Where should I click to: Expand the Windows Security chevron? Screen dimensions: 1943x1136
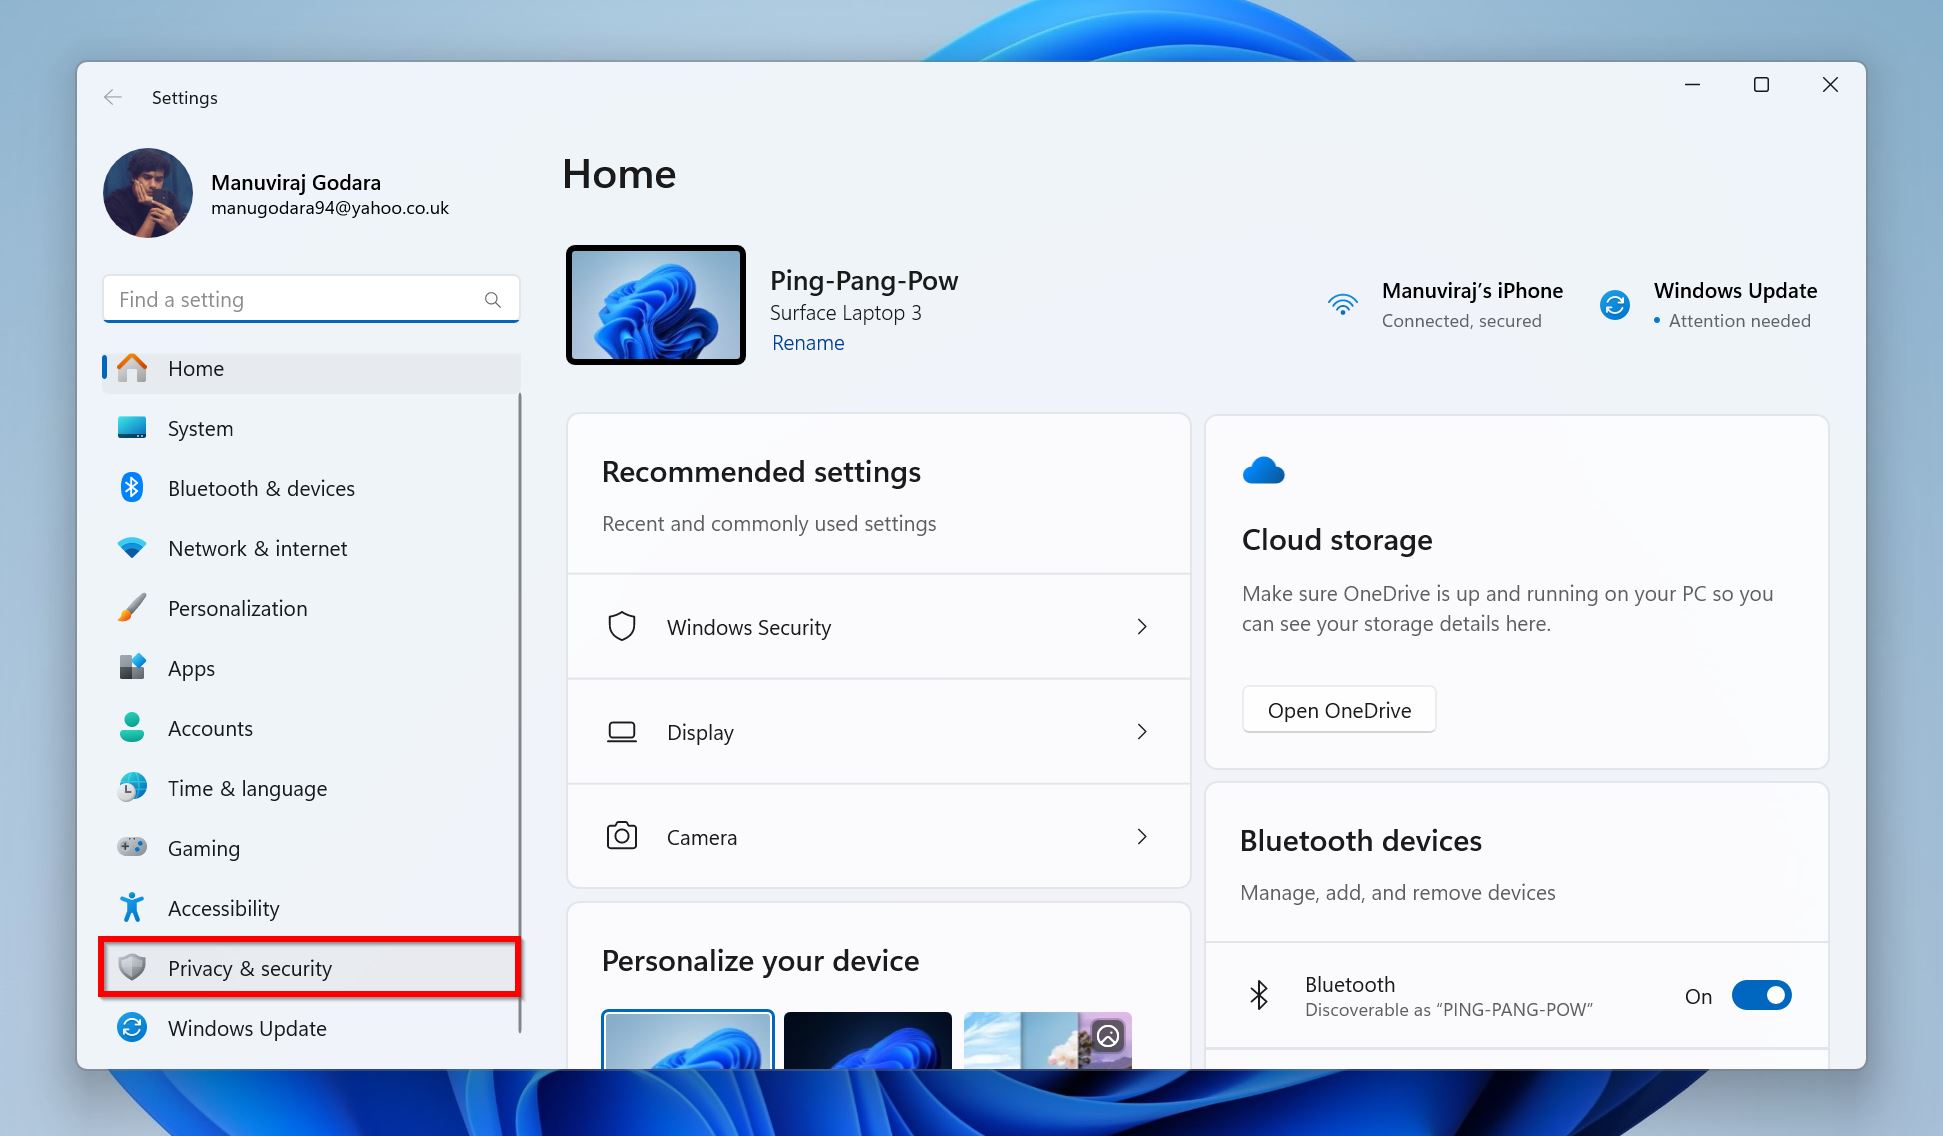(x=1142, y=626)
